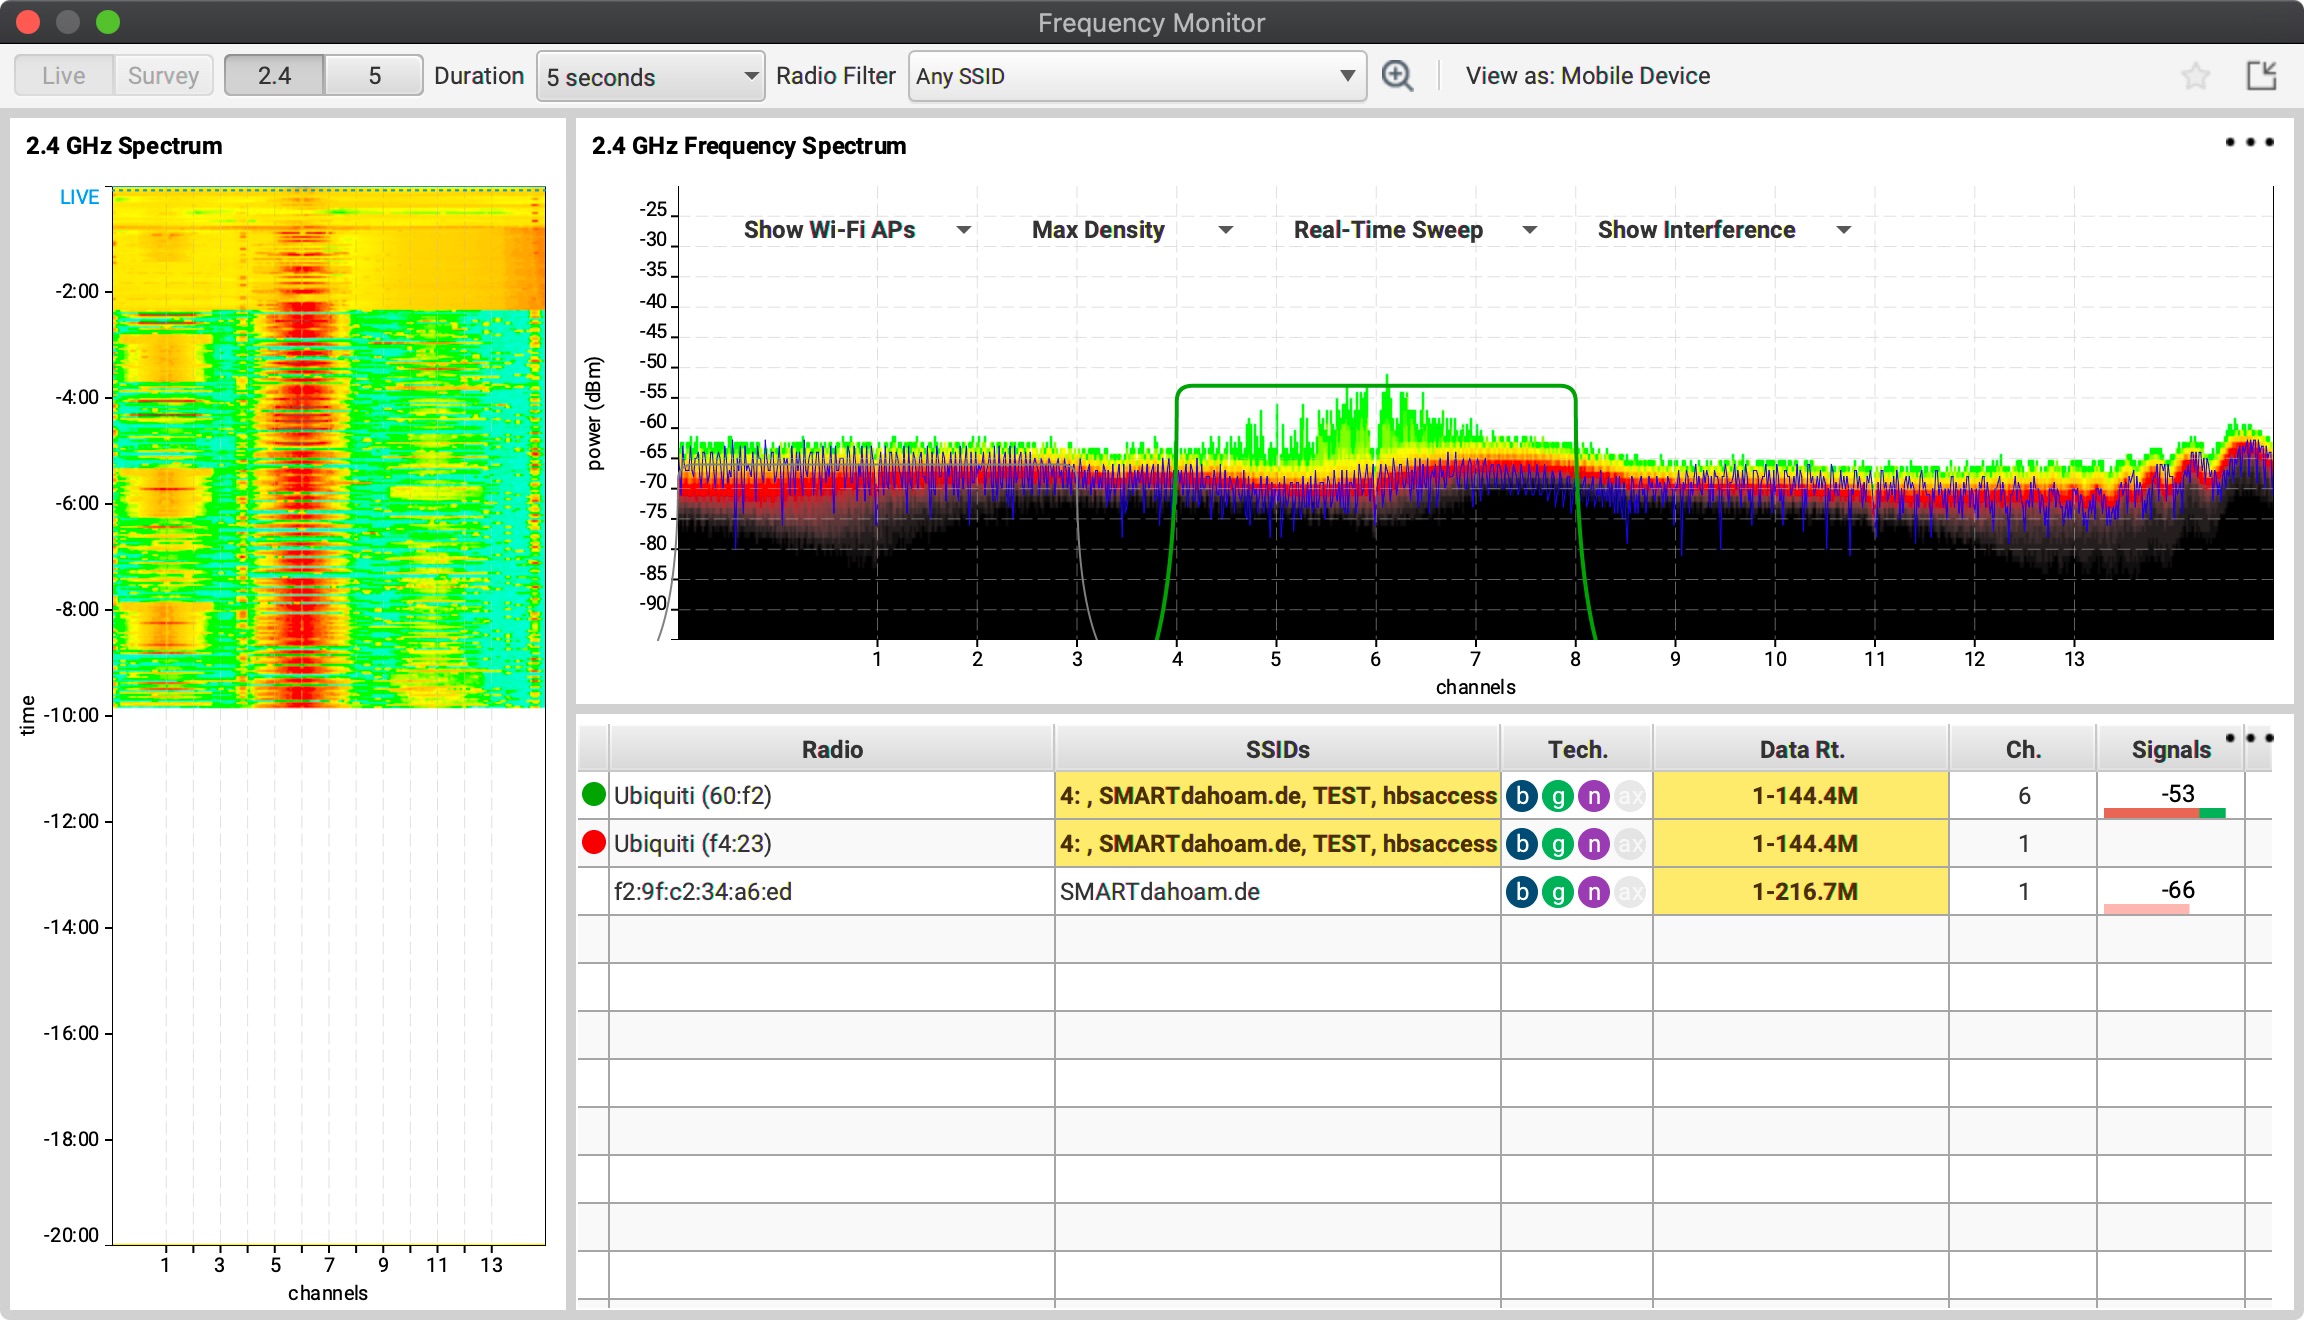Viewport: 2304px width, 1320px height.
Task: Click the ellipsis menu on the Frequency Spectrum panel
Action: pyautogui.click(x=2247, y=143)
